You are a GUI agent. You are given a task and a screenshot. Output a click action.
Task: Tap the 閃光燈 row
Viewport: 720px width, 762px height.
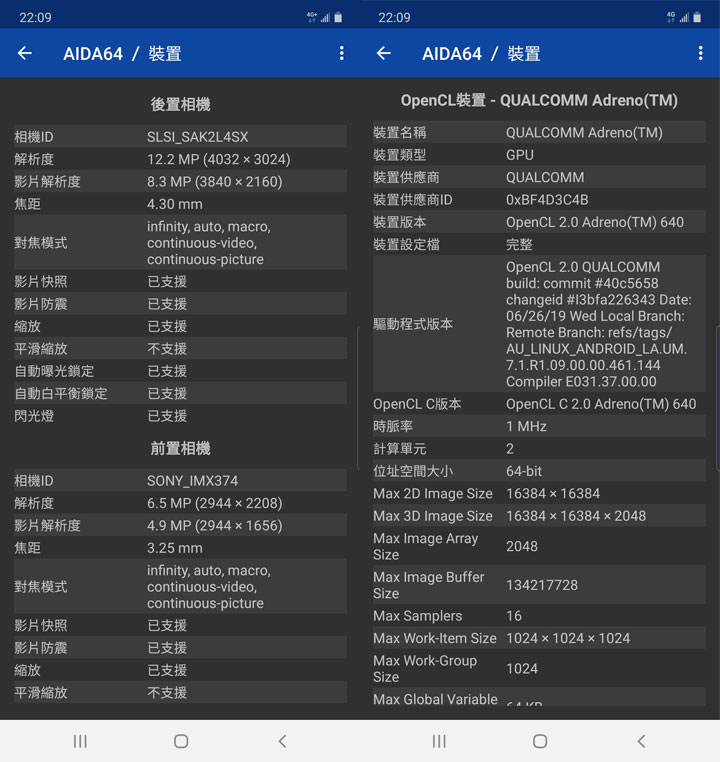pos(180,416)
